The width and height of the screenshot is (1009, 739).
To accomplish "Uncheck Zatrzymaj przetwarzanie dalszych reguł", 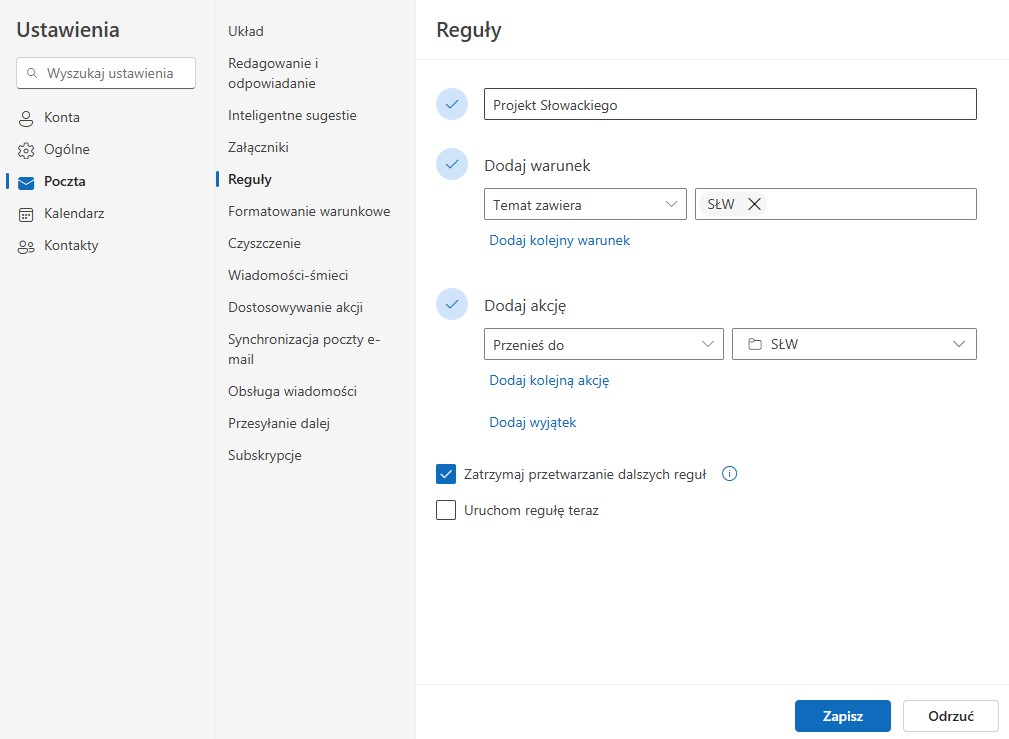I will tap(446, 473).
